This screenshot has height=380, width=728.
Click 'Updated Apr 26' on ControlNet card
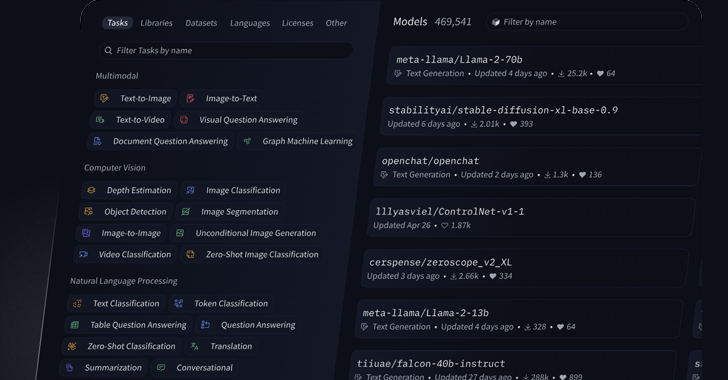click(x=402, y=225)
